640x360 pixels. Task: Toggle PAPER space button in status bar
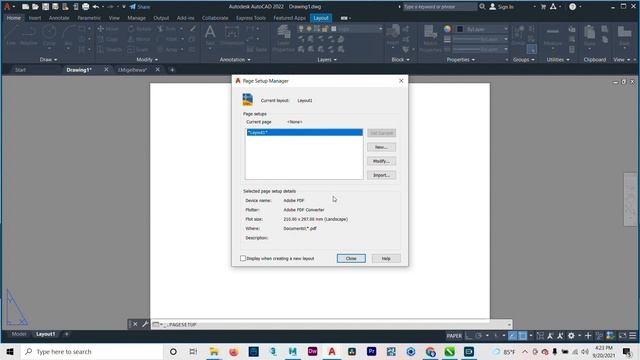pyautogui.click(x=454, y=336)
